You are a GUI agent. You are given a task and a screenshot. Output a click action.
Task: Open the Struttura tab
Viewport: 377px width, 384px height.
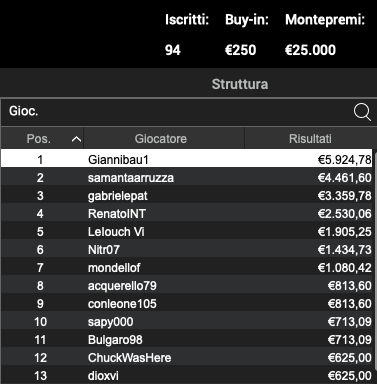(x=240, y=84)
